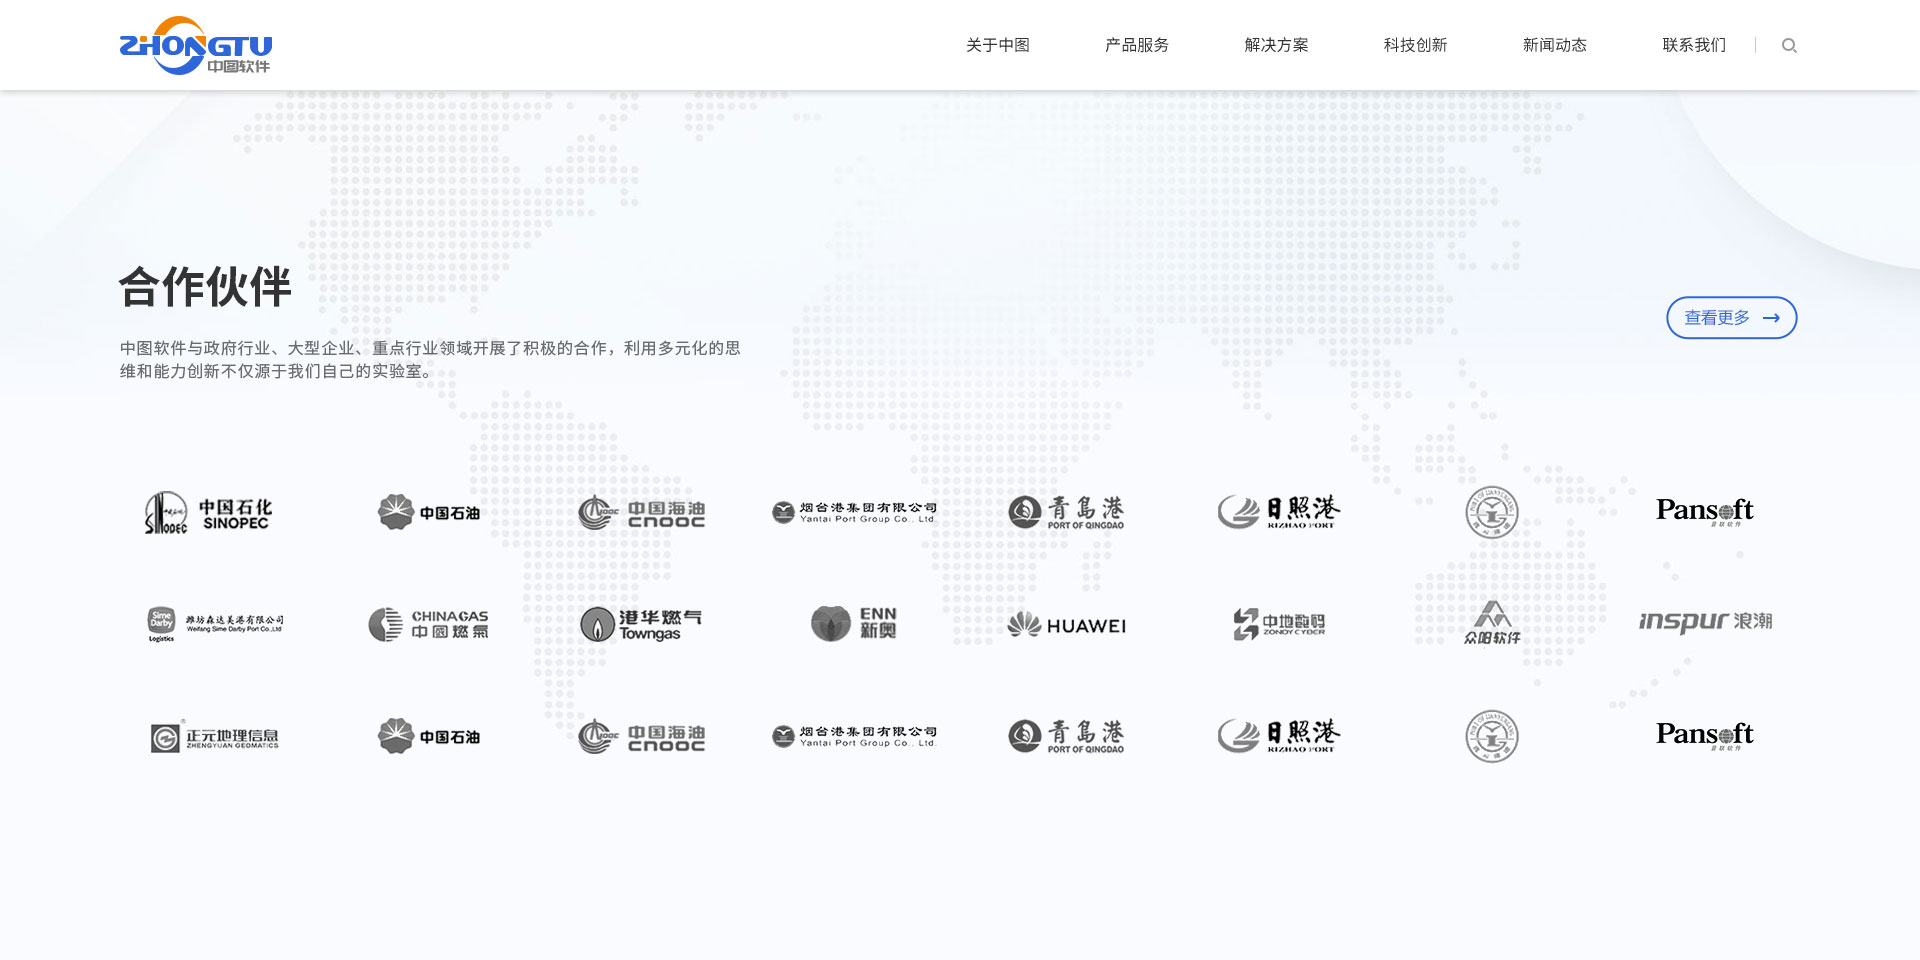This screenshot has height=960, width=1920.
Task: Click the ChinaGas 中国燃气 logo
Action: (x=429, y=624)
